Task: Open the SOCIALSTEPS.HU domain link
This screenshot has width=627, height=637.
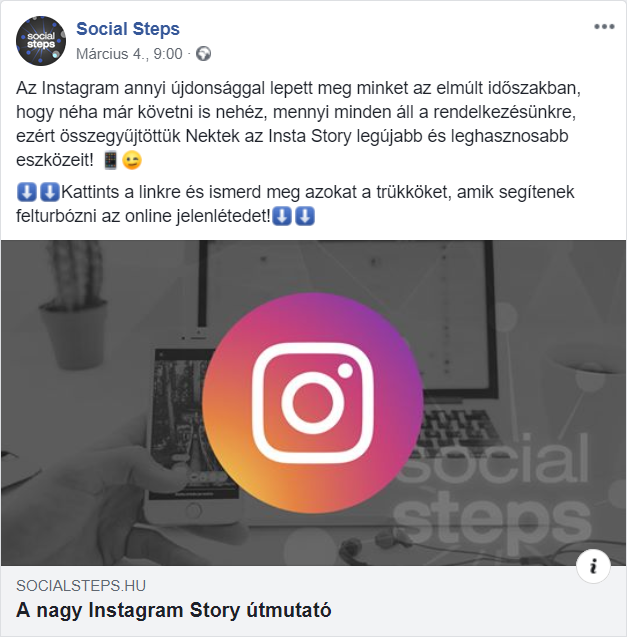Action: coord(81,586)
